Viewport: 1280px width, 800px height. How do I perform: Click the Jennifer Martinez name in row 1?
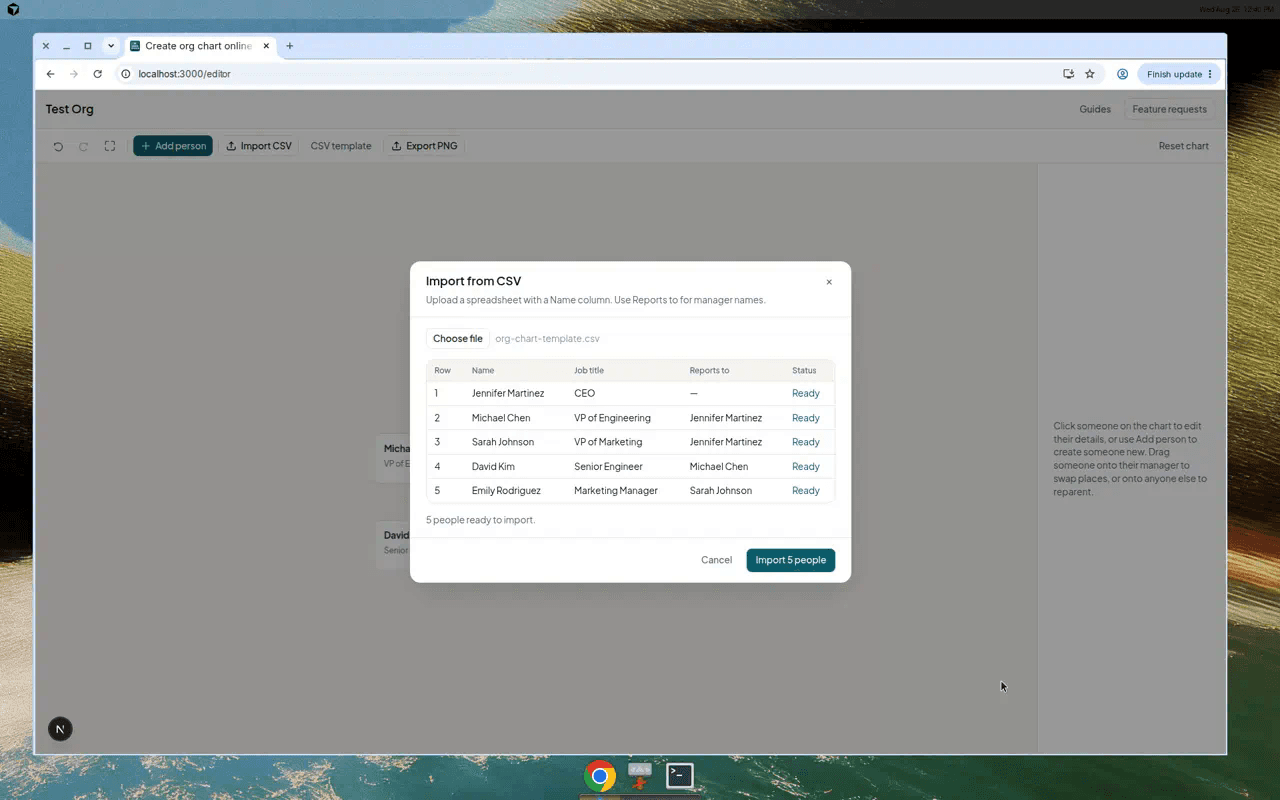coord(508,393)
